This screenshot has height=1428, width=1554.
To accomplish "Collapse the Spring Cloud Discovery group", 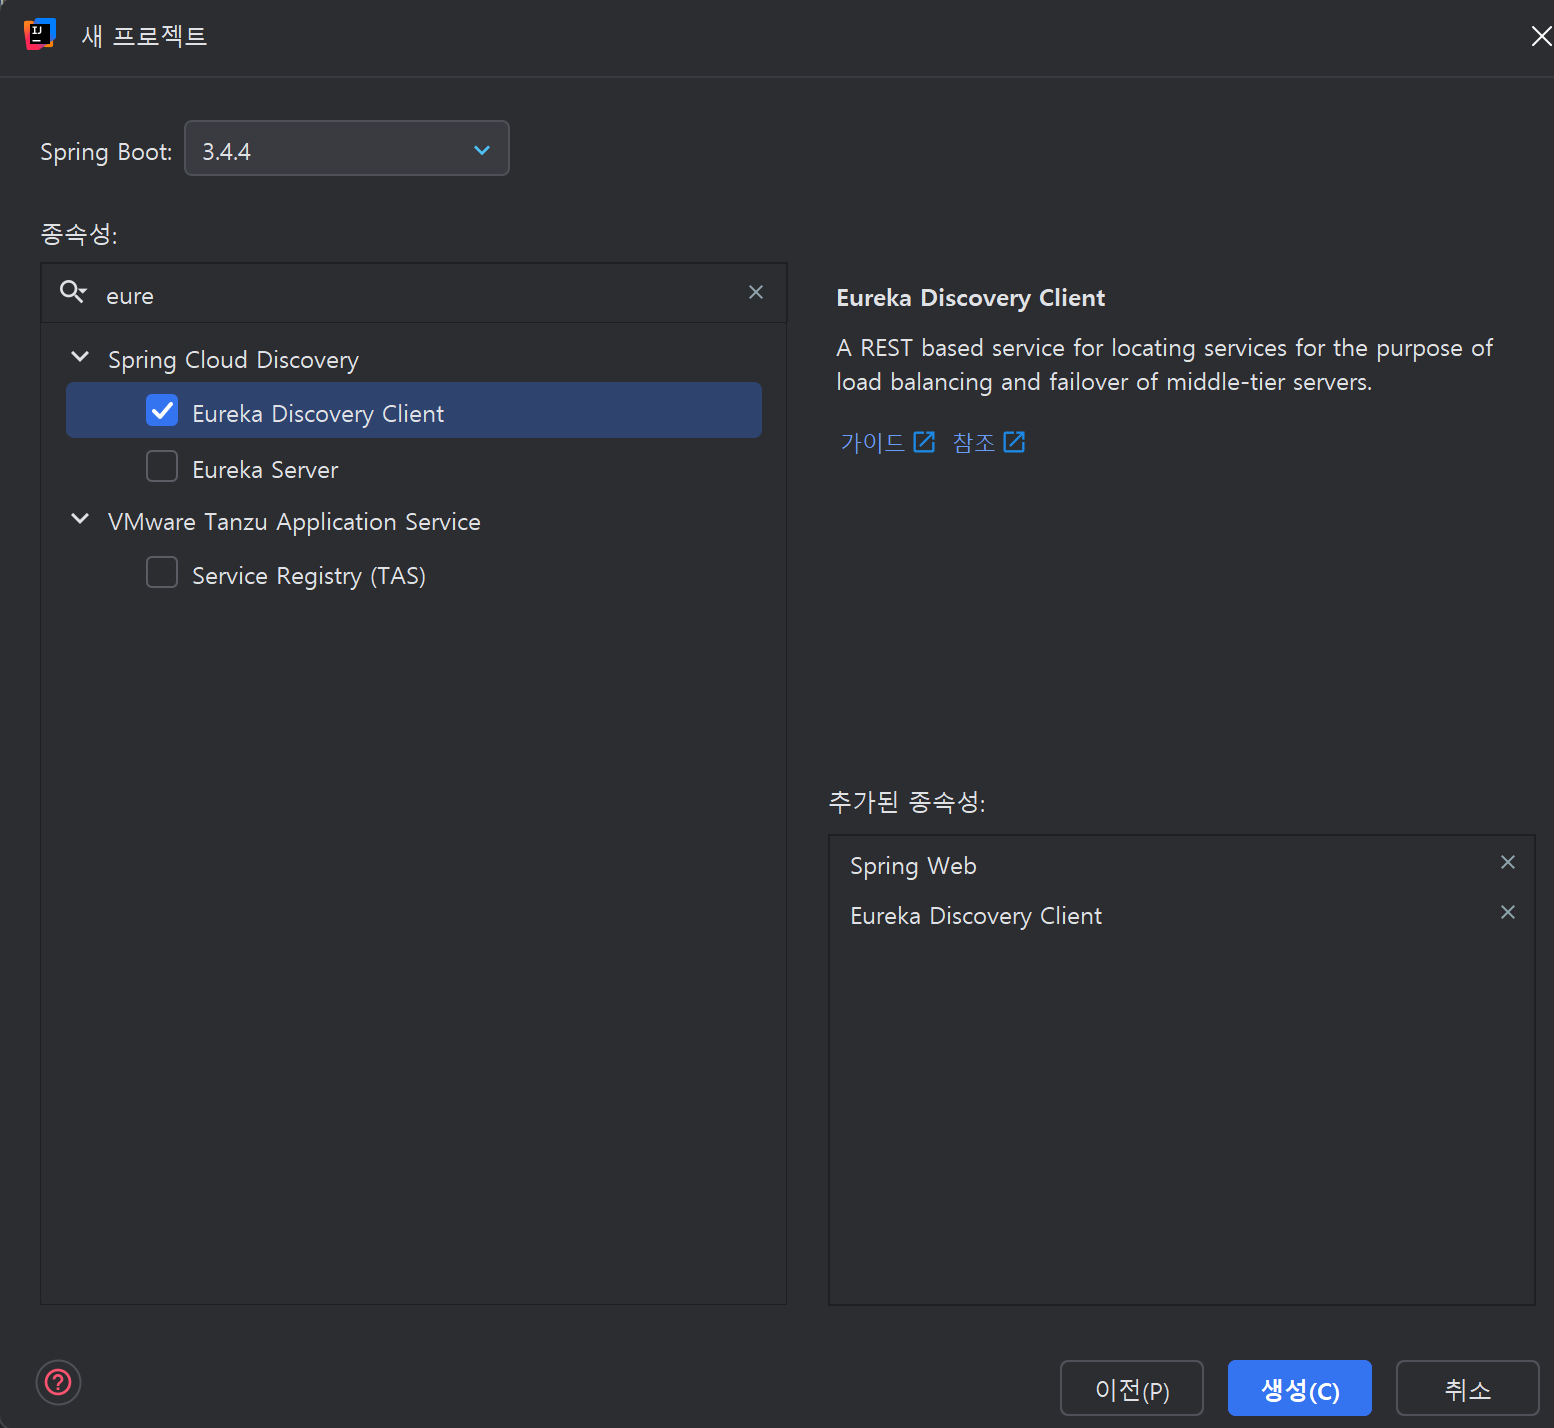I will pos(80,357).
